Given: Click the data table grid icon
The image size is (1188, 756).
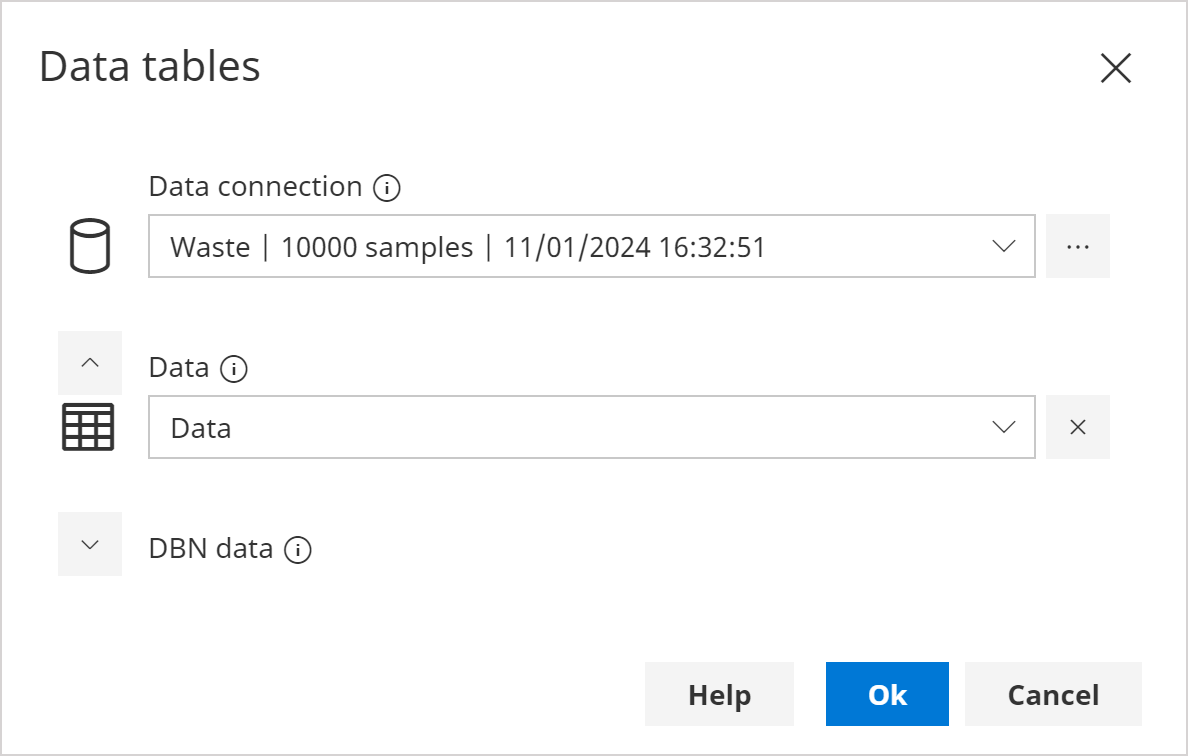Looking at the screenshot, I should (x=89, y=427).
